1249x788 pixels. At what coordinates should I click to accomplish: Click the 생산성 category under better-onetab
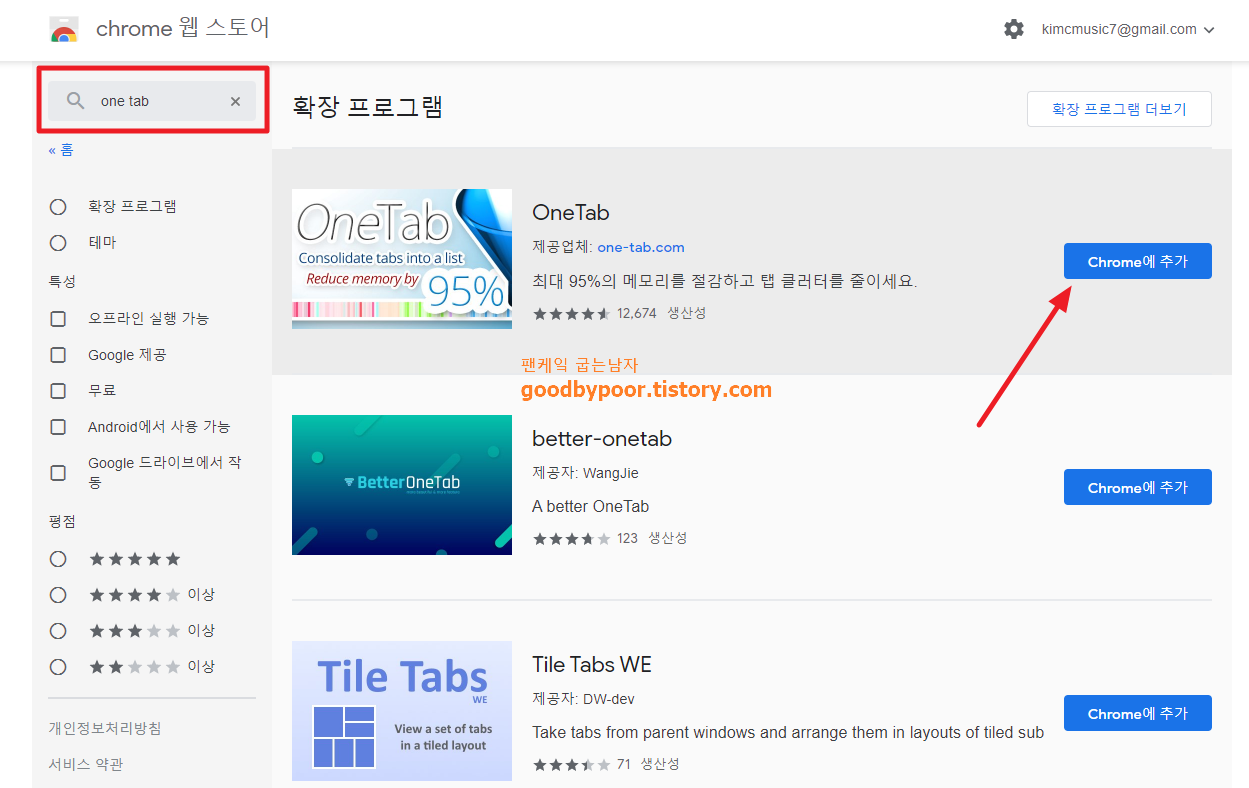(x=667, y=538)
